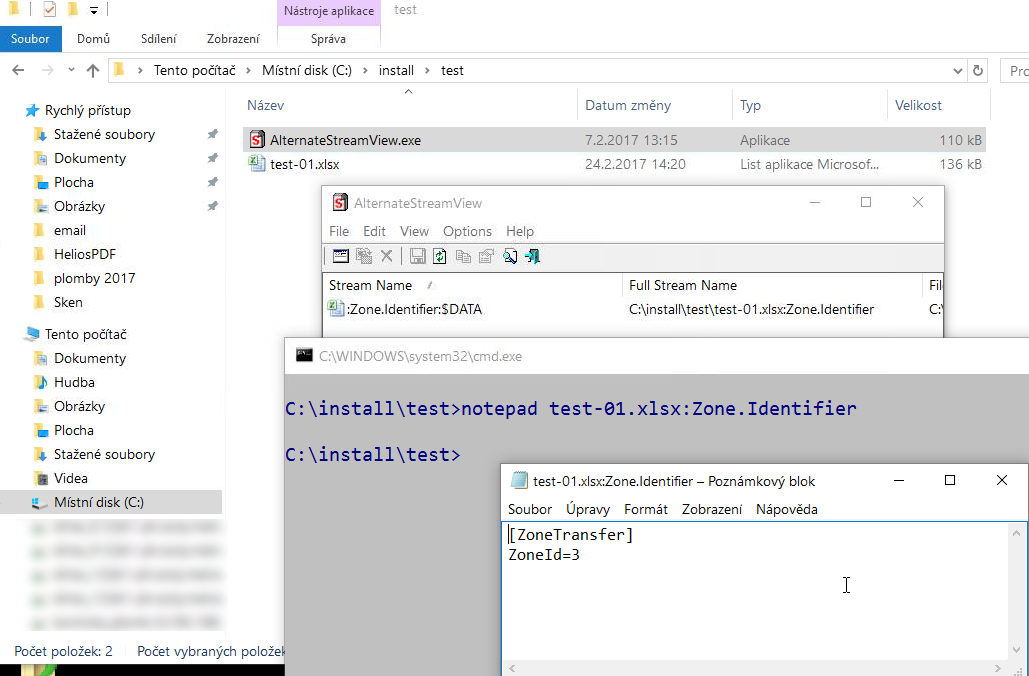Sort by Full Stream Name column header

coord(772,285)
